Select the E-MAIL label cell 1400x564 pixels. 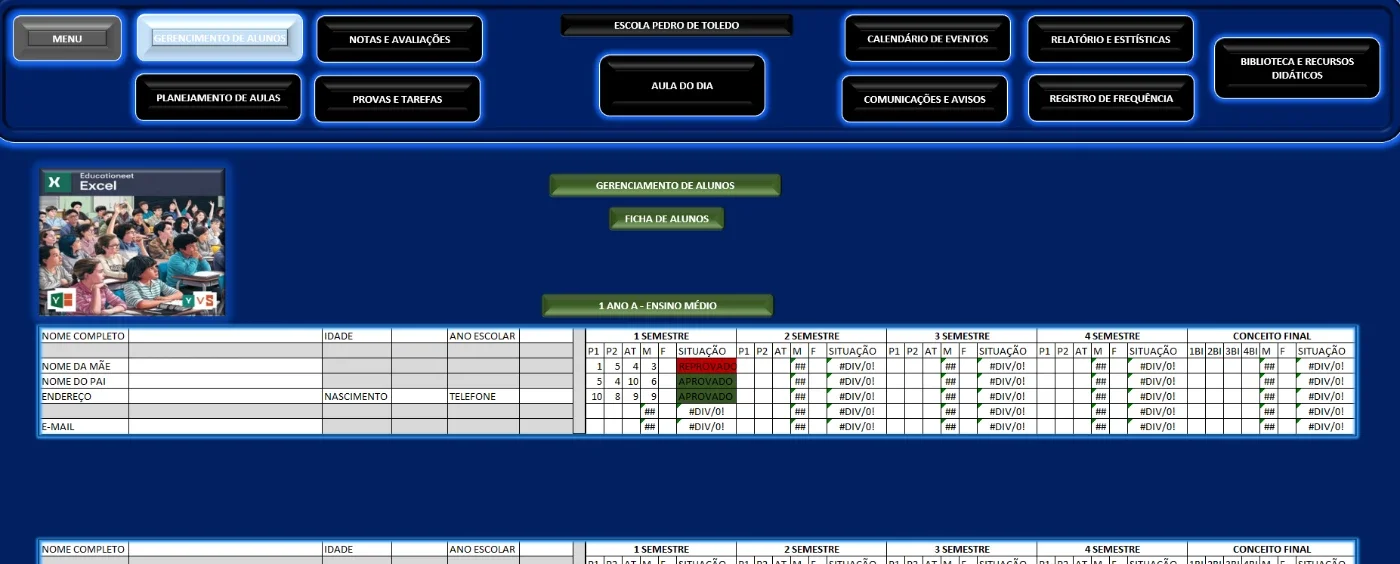(84, 426)
